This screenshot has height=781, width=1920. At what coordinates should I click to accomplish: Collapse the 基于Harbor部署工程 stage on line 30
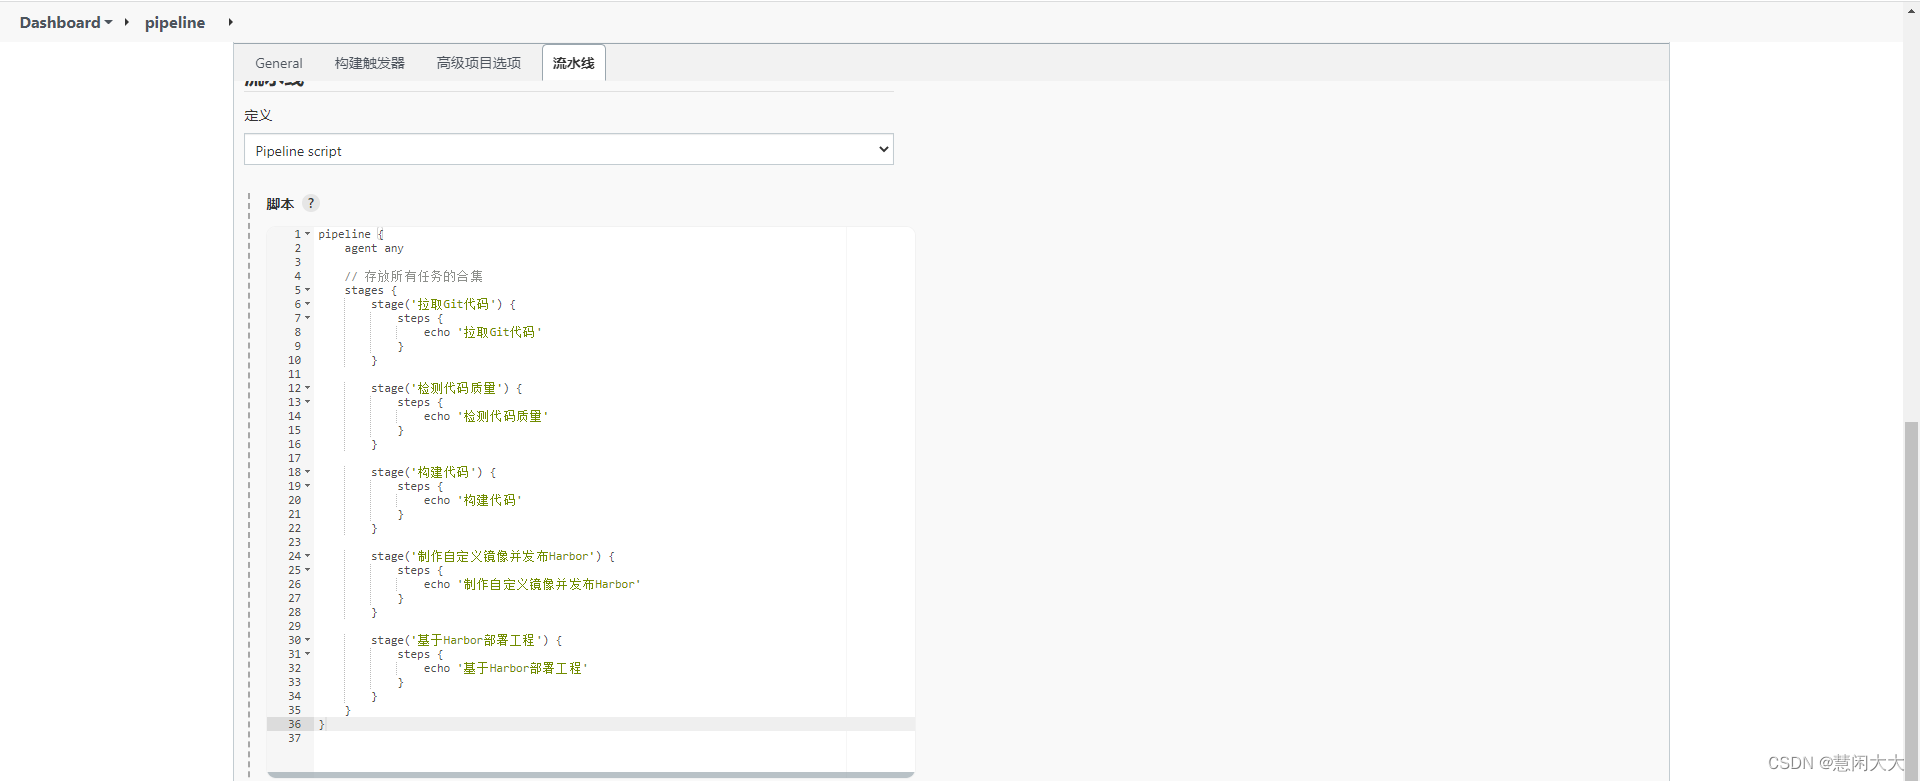point(308,640)
